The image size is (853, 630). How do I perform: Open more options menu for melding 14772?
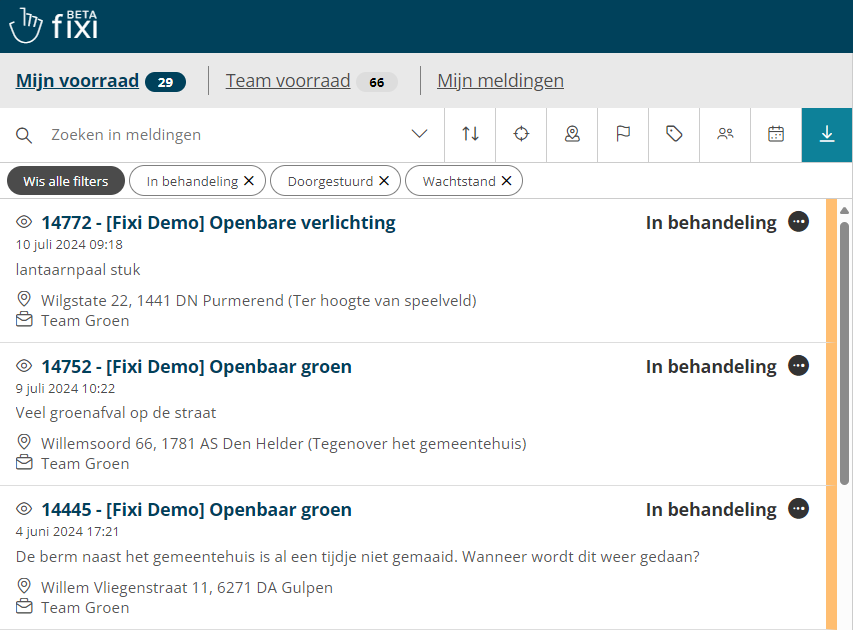(799, 222)
